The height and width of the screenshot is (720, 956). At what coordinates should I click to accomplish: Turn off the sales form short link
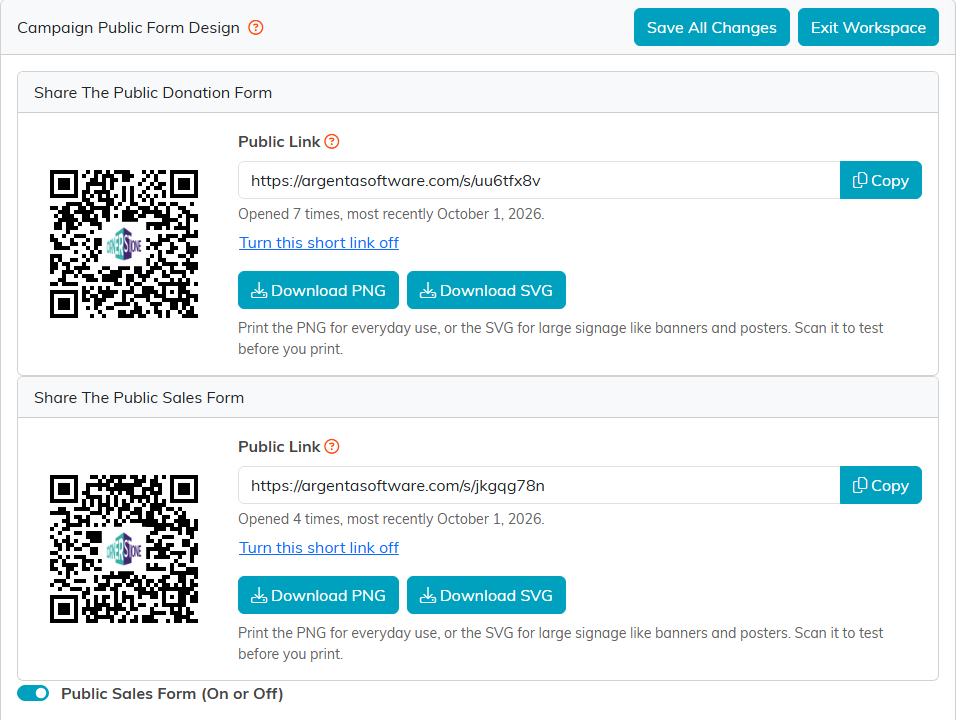point(319,547)
